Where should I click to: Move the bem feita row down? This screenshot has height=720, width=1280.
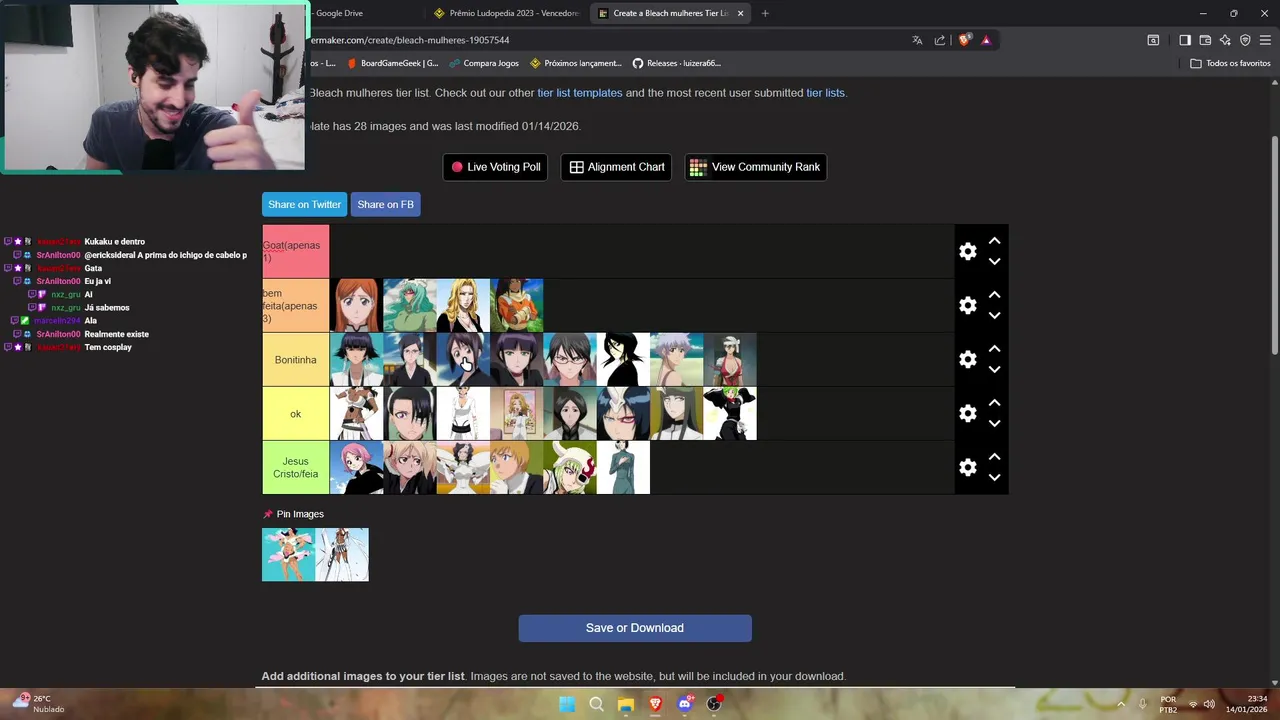coord(994,316)
